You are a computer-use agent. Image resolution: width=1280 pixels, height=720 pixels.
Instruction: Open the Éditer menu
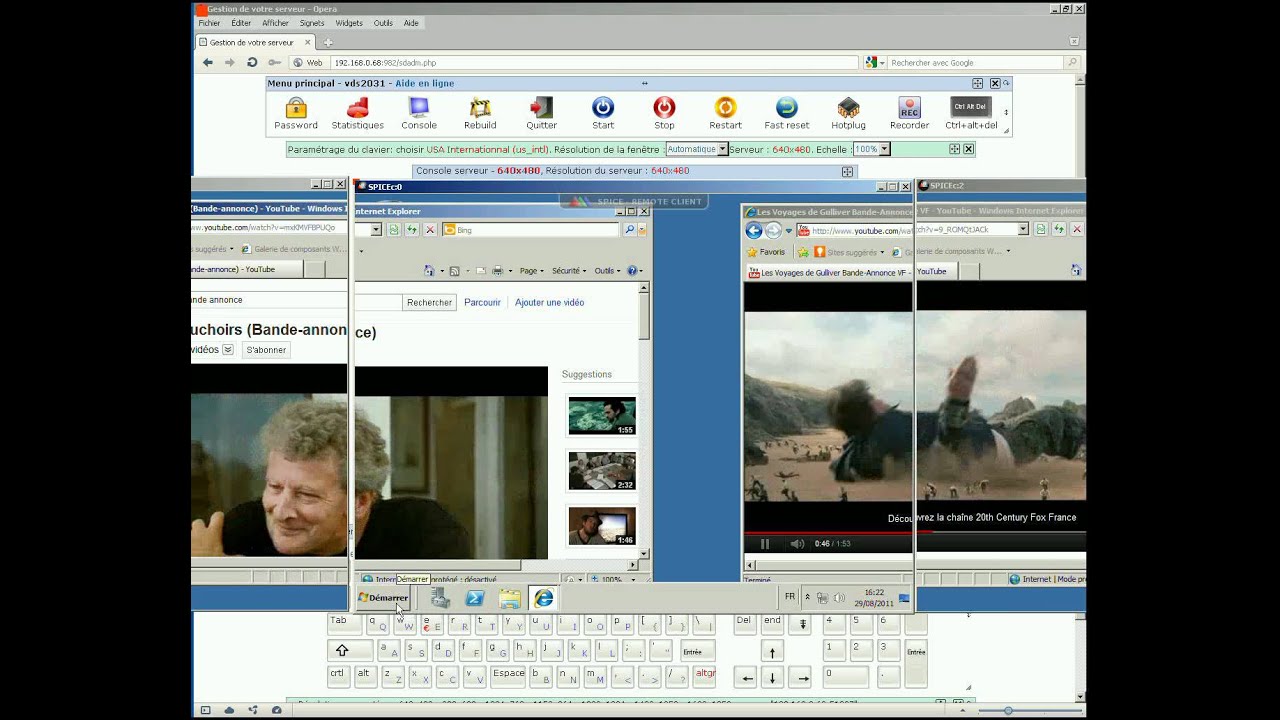click(241, 23)
